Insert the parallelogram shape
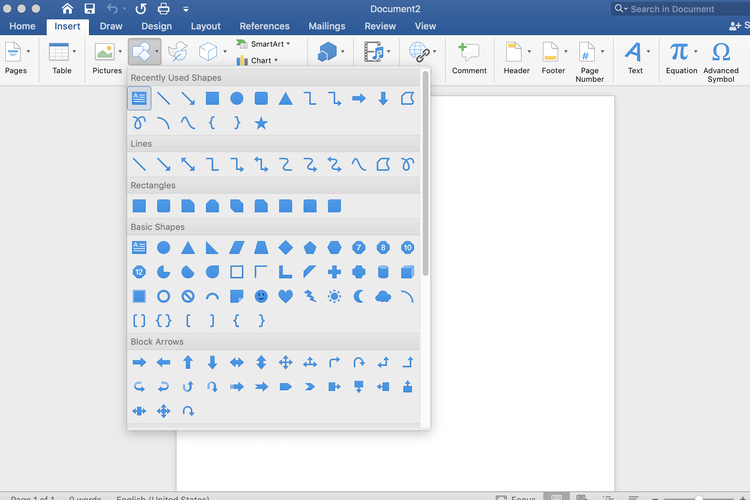 click(237, 247)
